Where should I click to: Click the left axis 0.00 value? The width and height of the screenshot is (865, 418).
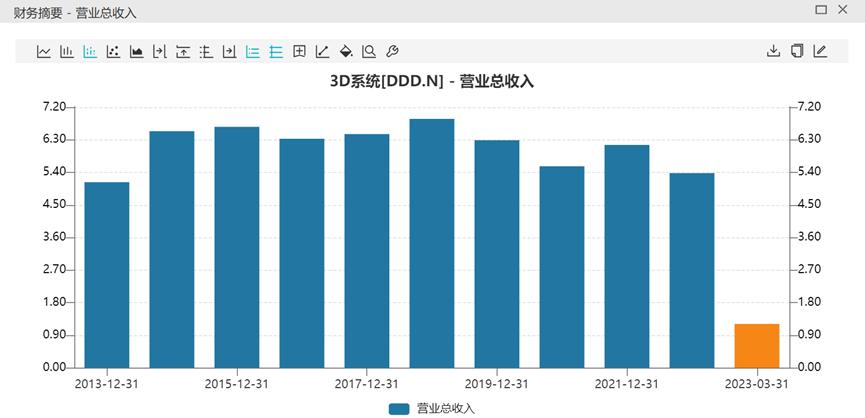tap(54, 367)
